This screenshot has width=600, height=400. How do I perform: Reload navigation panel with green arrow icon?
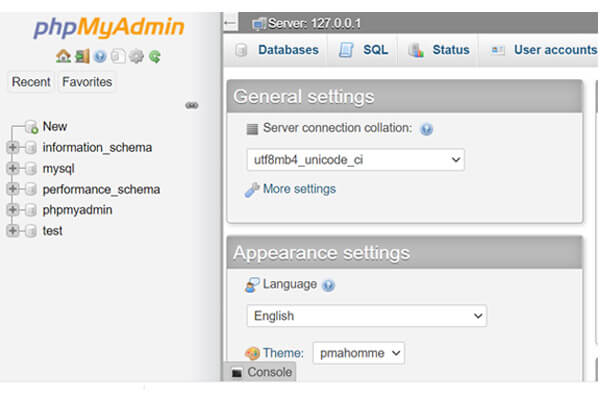155,57
